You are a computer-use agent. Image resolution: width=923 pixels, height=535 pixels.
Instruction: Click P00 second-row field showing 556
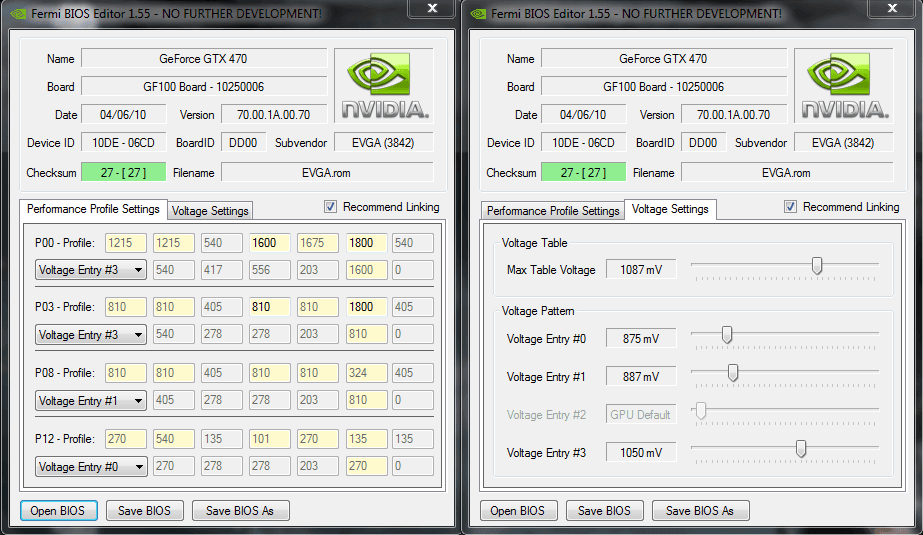tap(270, 270)
